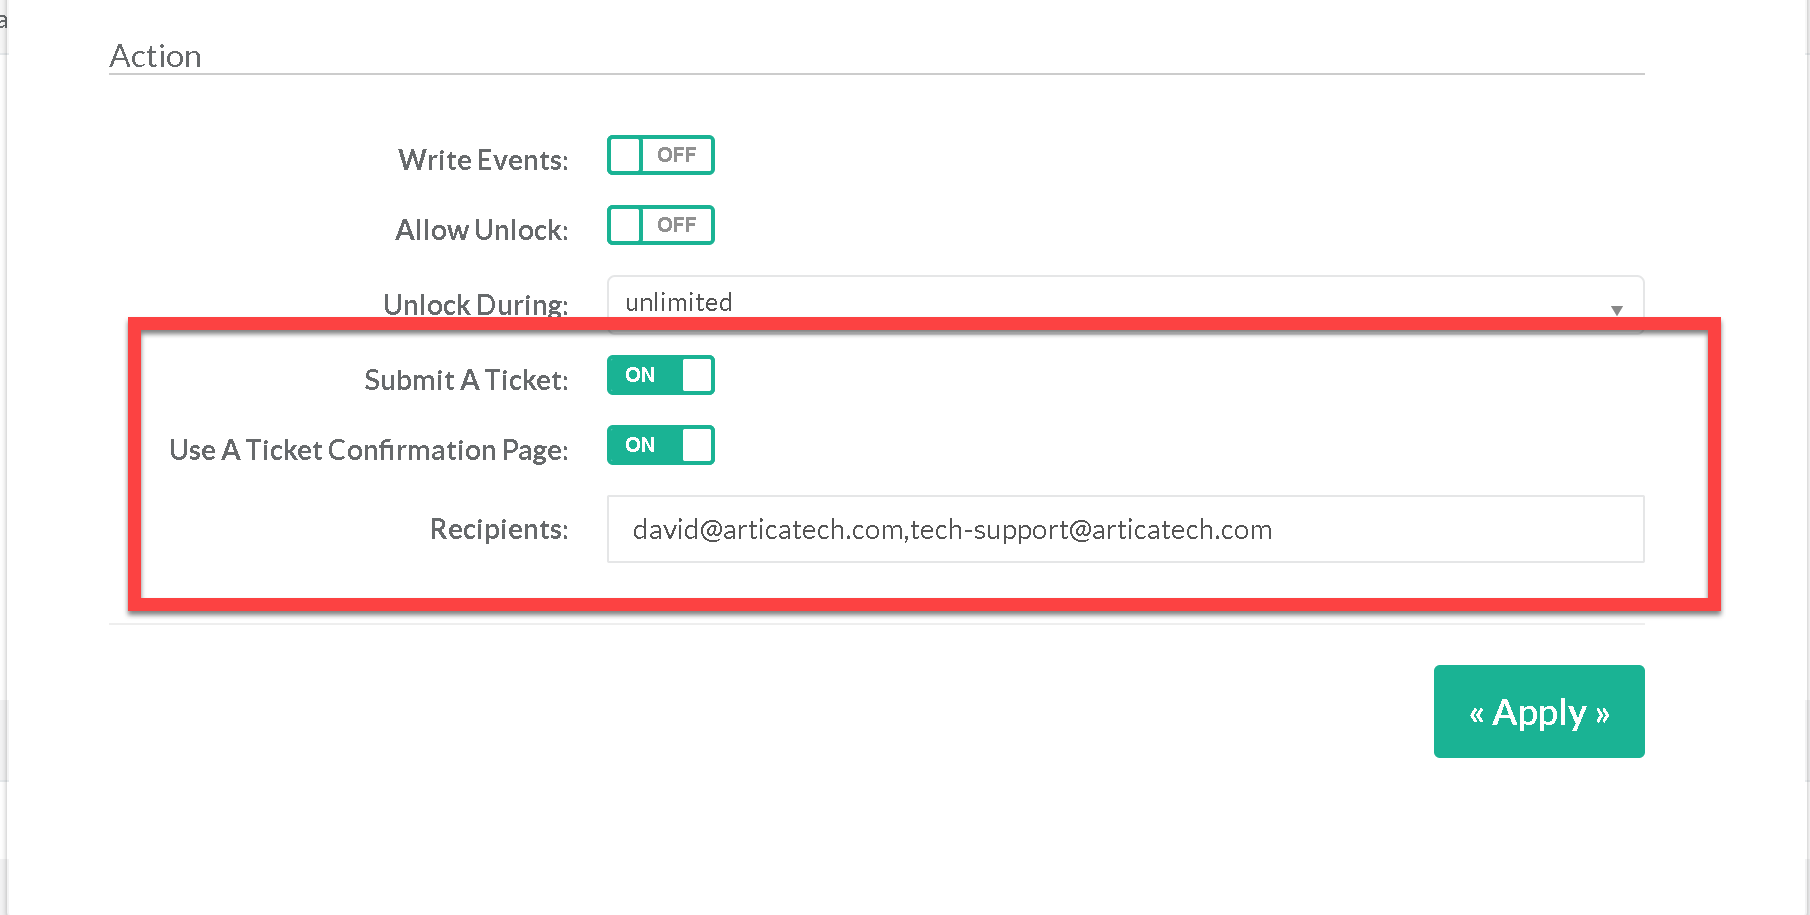Turn on the Allow Unlock toggle

point(660,225)
